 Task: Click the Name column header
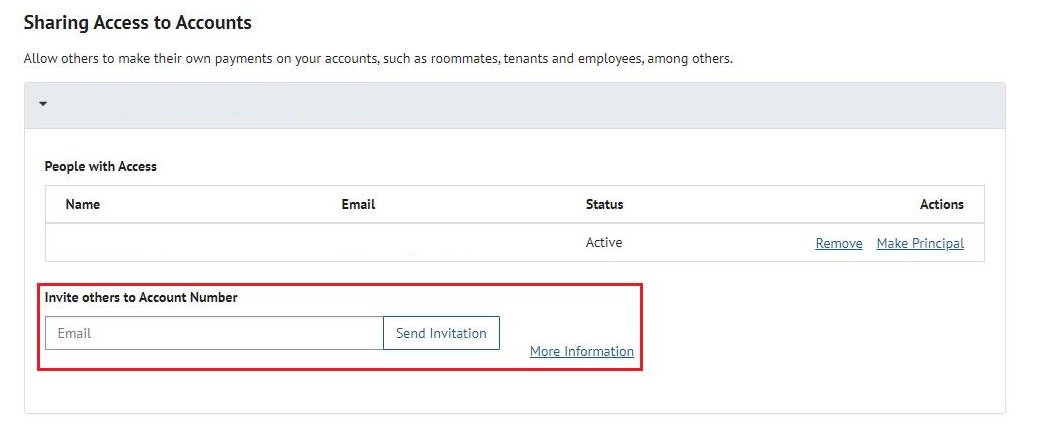[83, 204]
